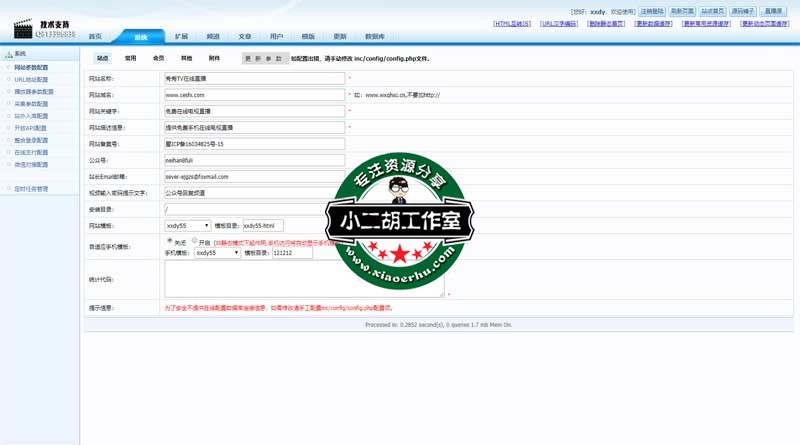Screen dimensions: 800x445
Task: Open the 手机模板 dropdown
Action: pos(217,253)
